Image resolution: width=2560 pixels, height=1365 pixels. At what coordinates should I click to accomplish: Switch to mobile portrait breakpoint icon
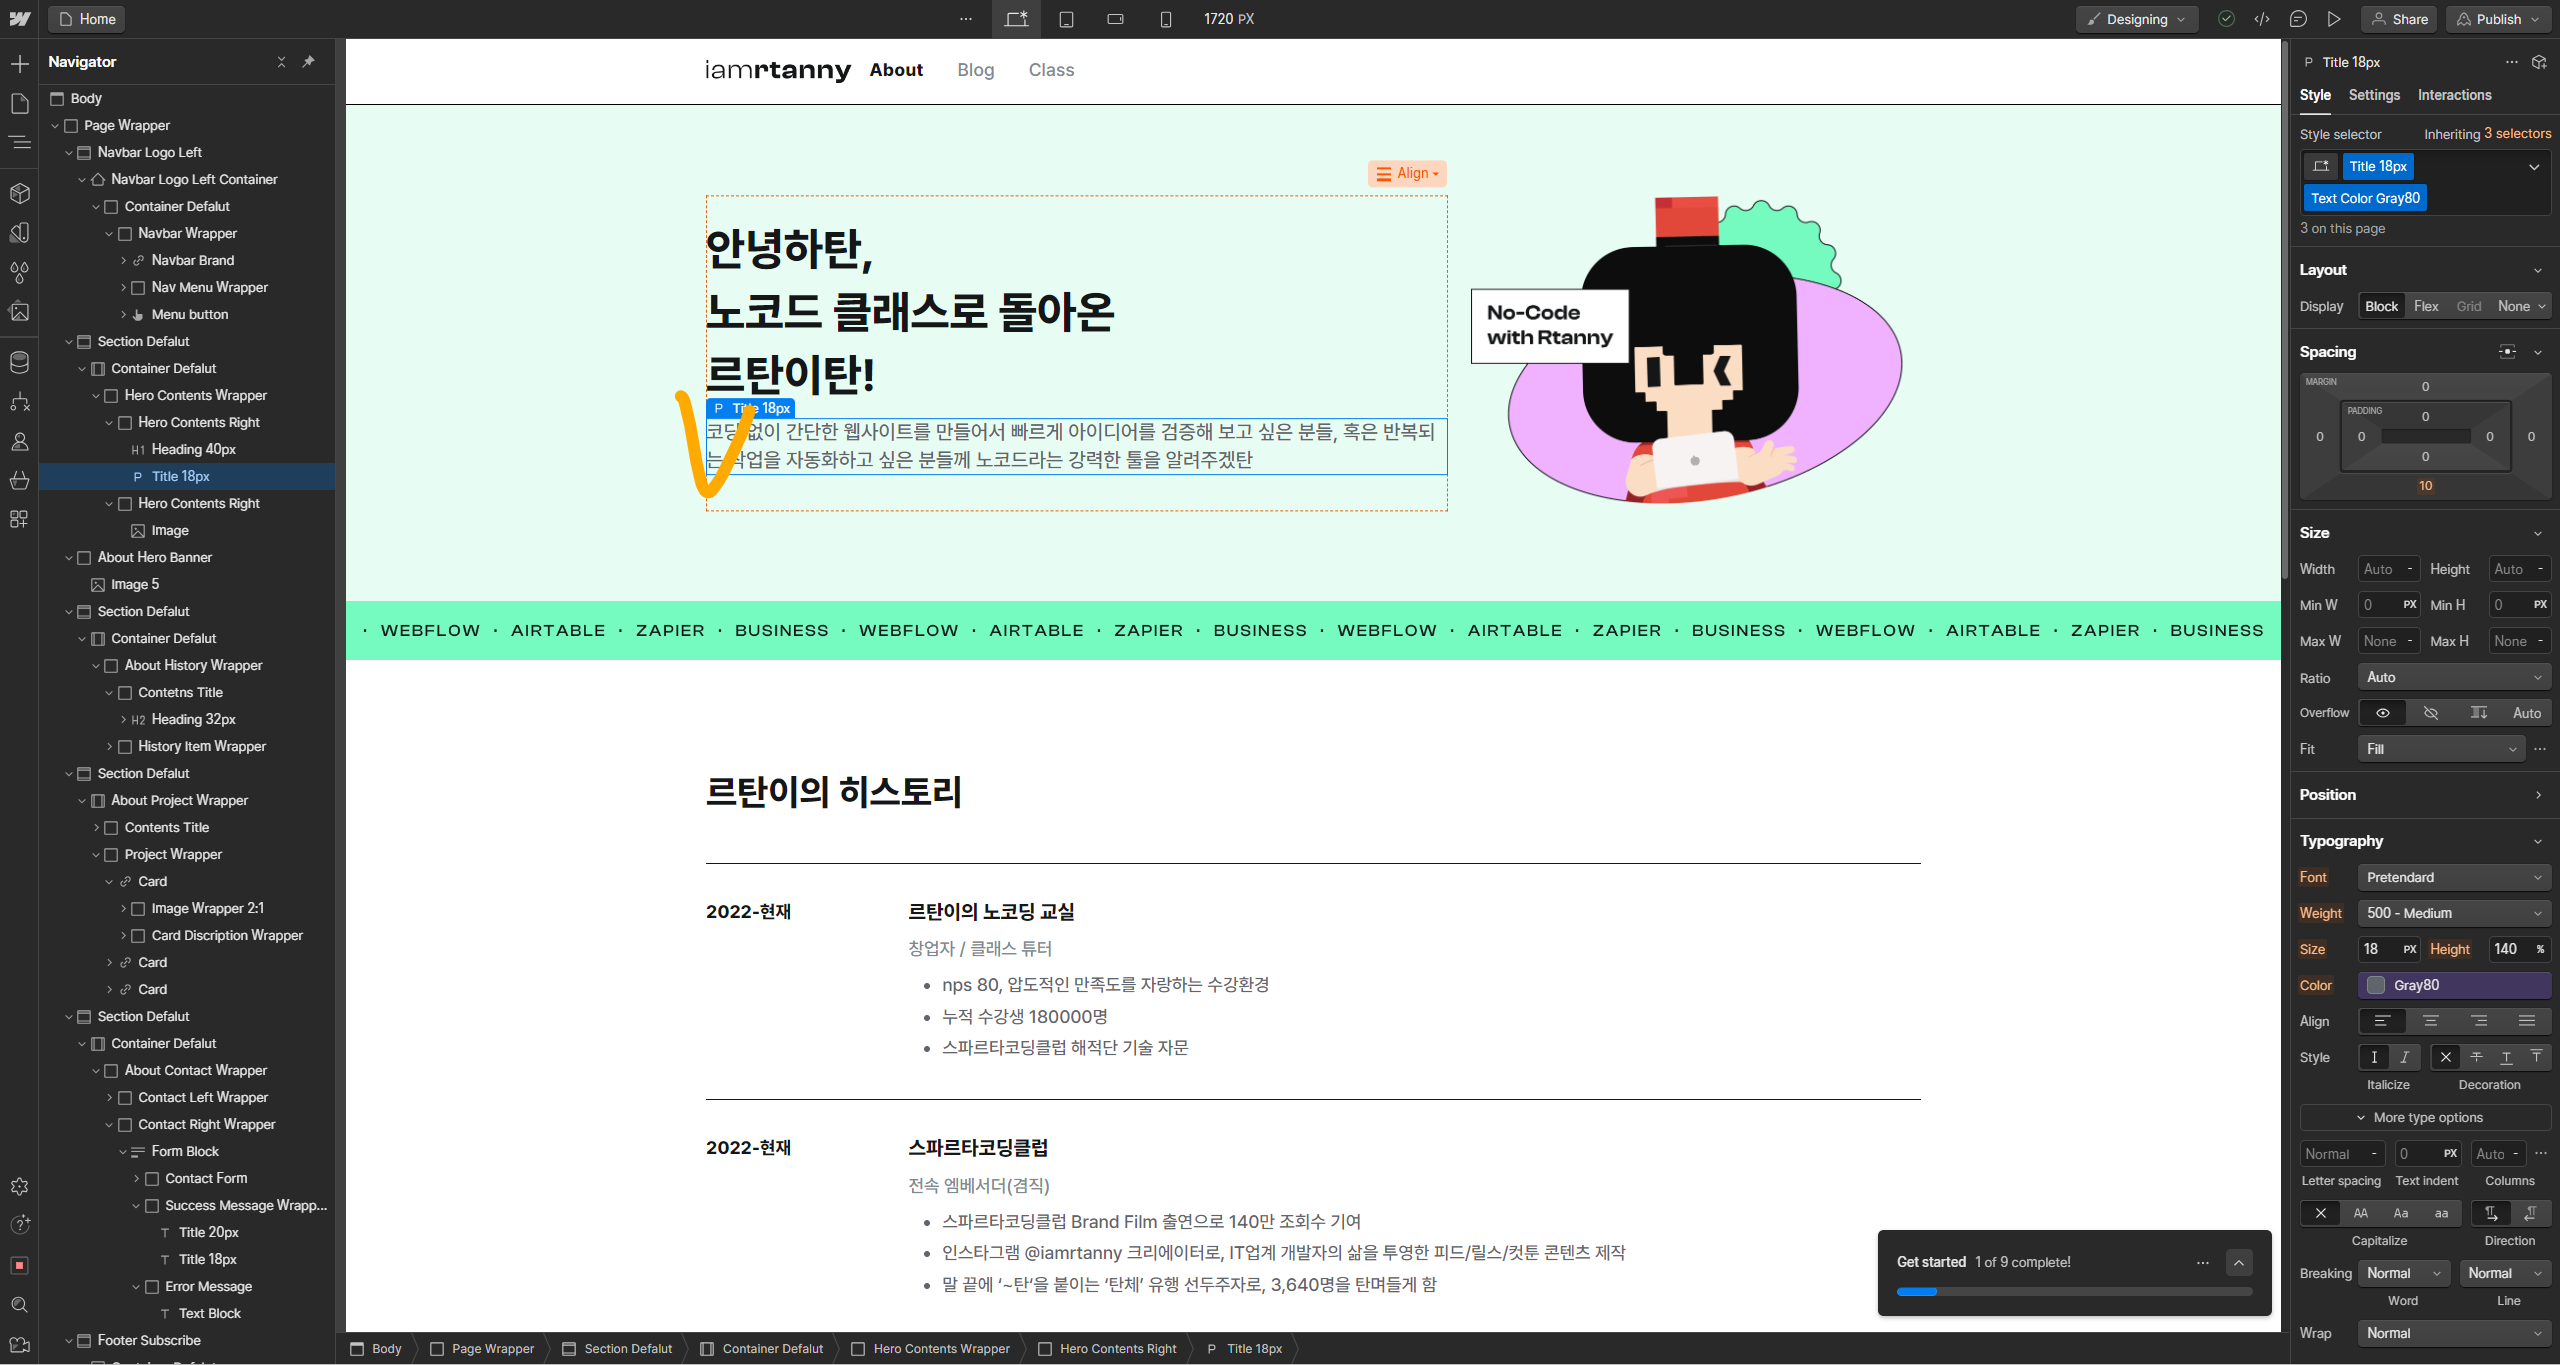point(1166,19)
